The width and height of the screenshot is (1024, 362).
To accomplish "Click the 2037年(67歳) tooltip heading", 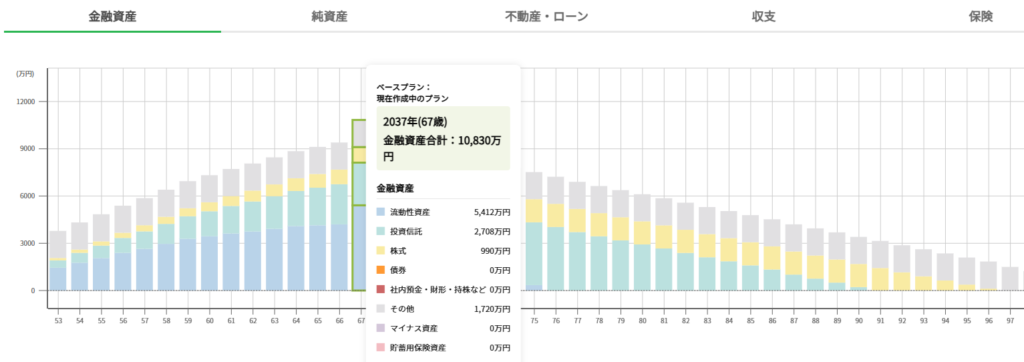I will pos(415,122).
